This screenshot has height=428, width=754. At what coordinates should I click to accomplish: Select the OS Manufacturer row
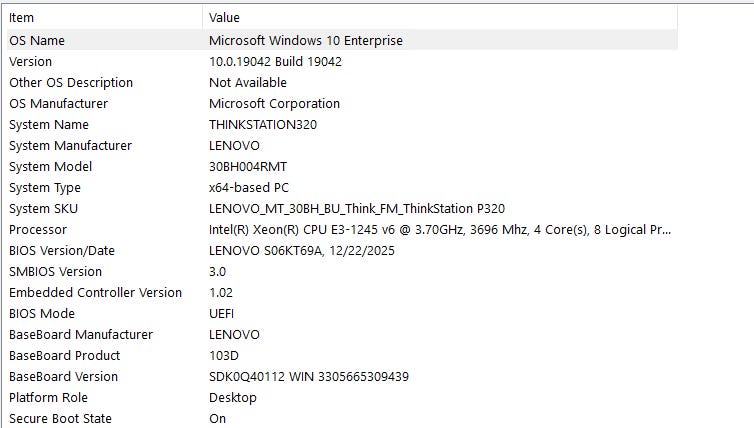[342, 103]
